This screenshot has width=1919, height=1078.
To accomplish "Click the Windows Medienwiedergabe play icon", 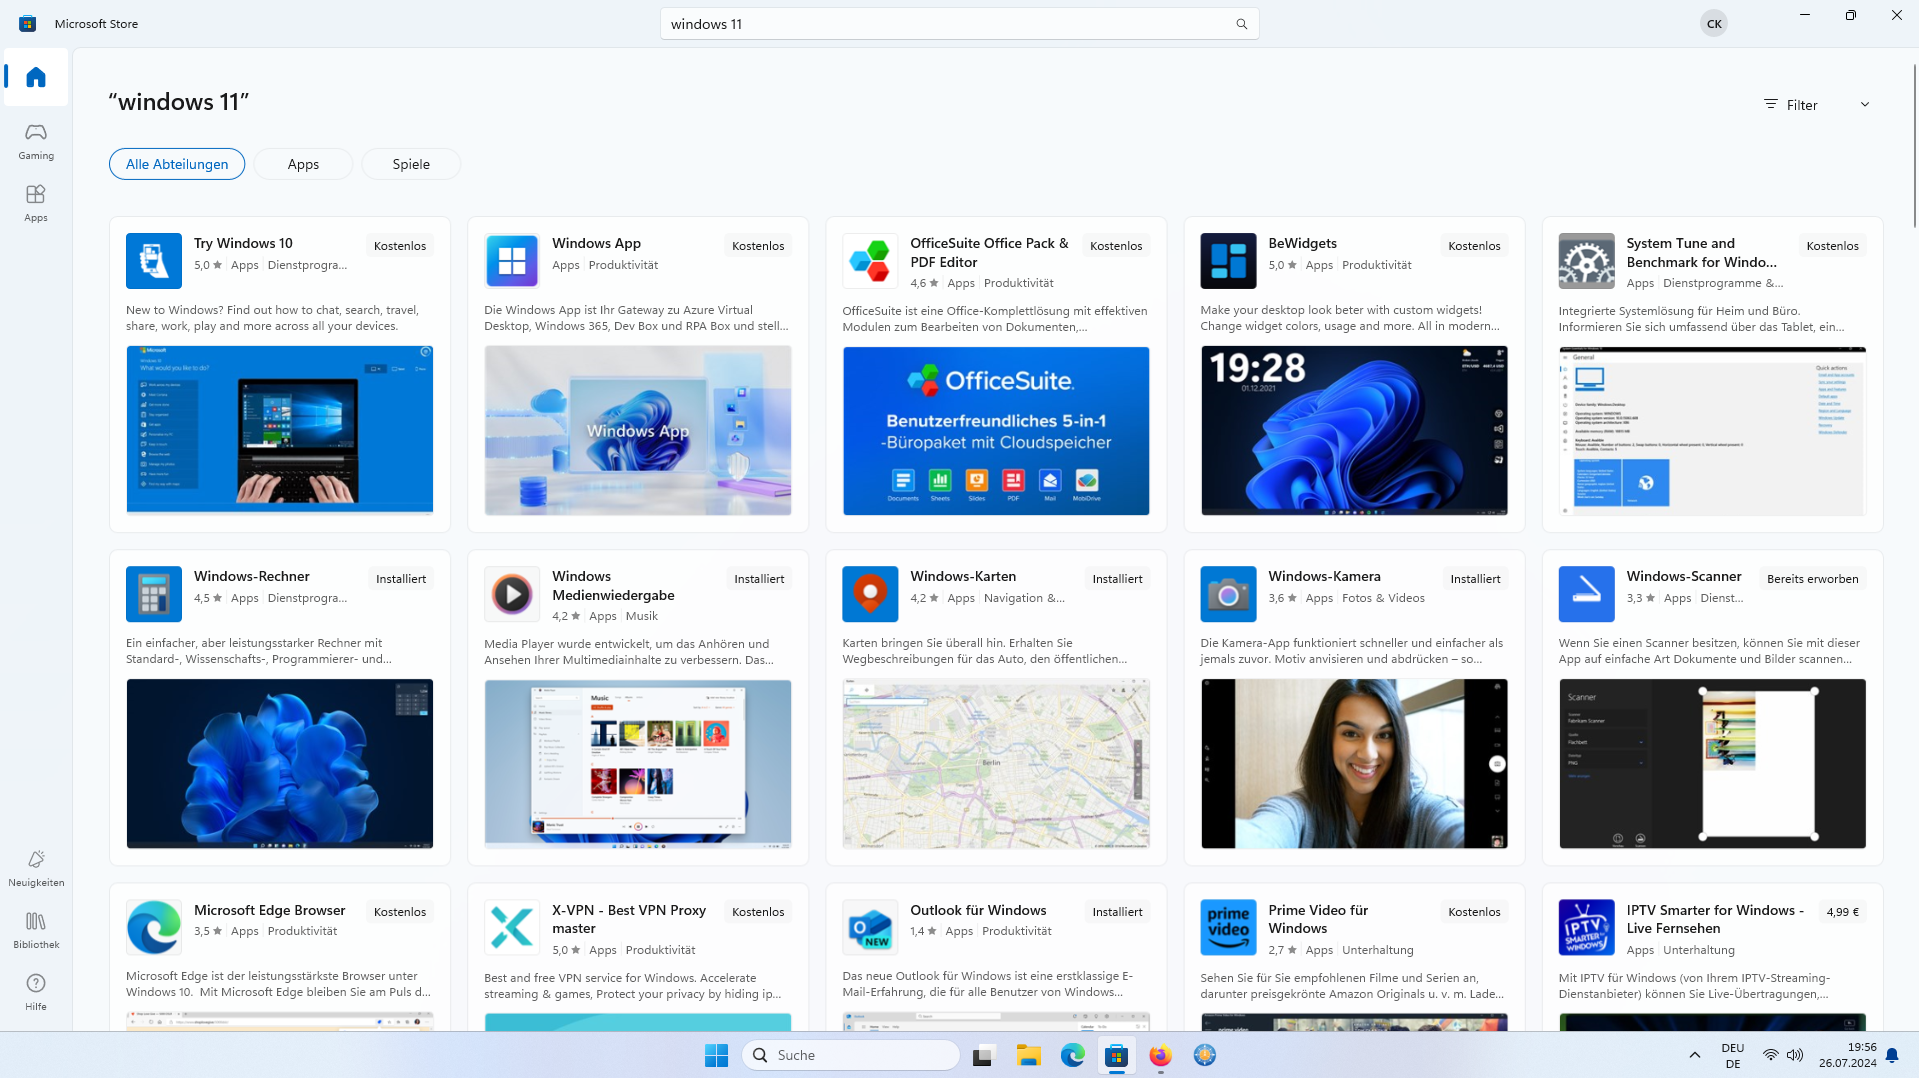I will point(512,594).
